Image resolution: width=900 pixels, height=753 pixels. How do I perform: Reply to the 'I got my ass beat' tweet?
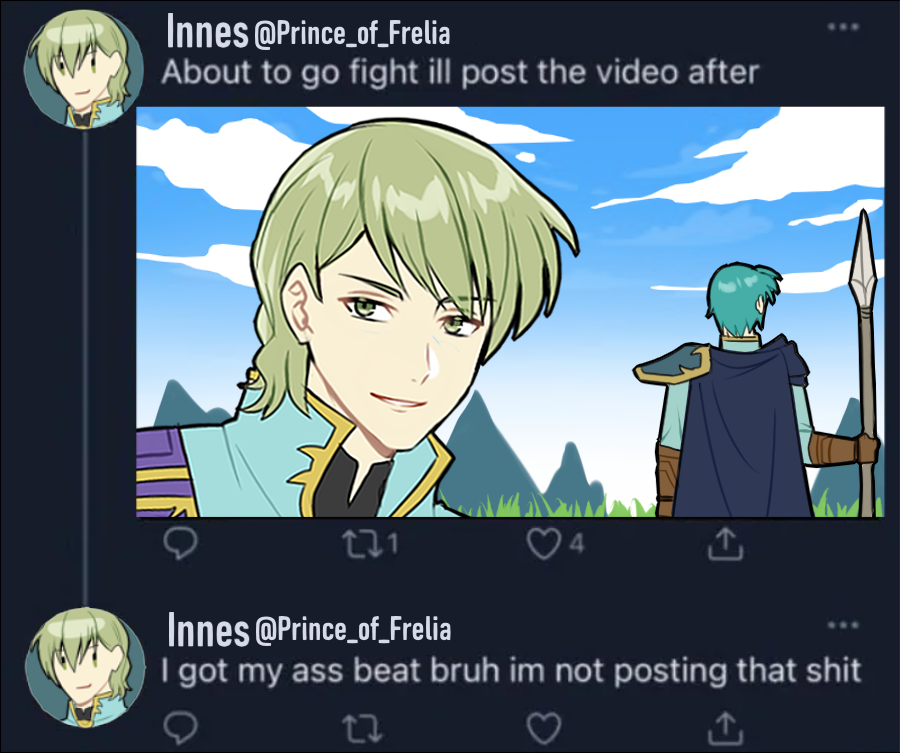click(180, 727)
